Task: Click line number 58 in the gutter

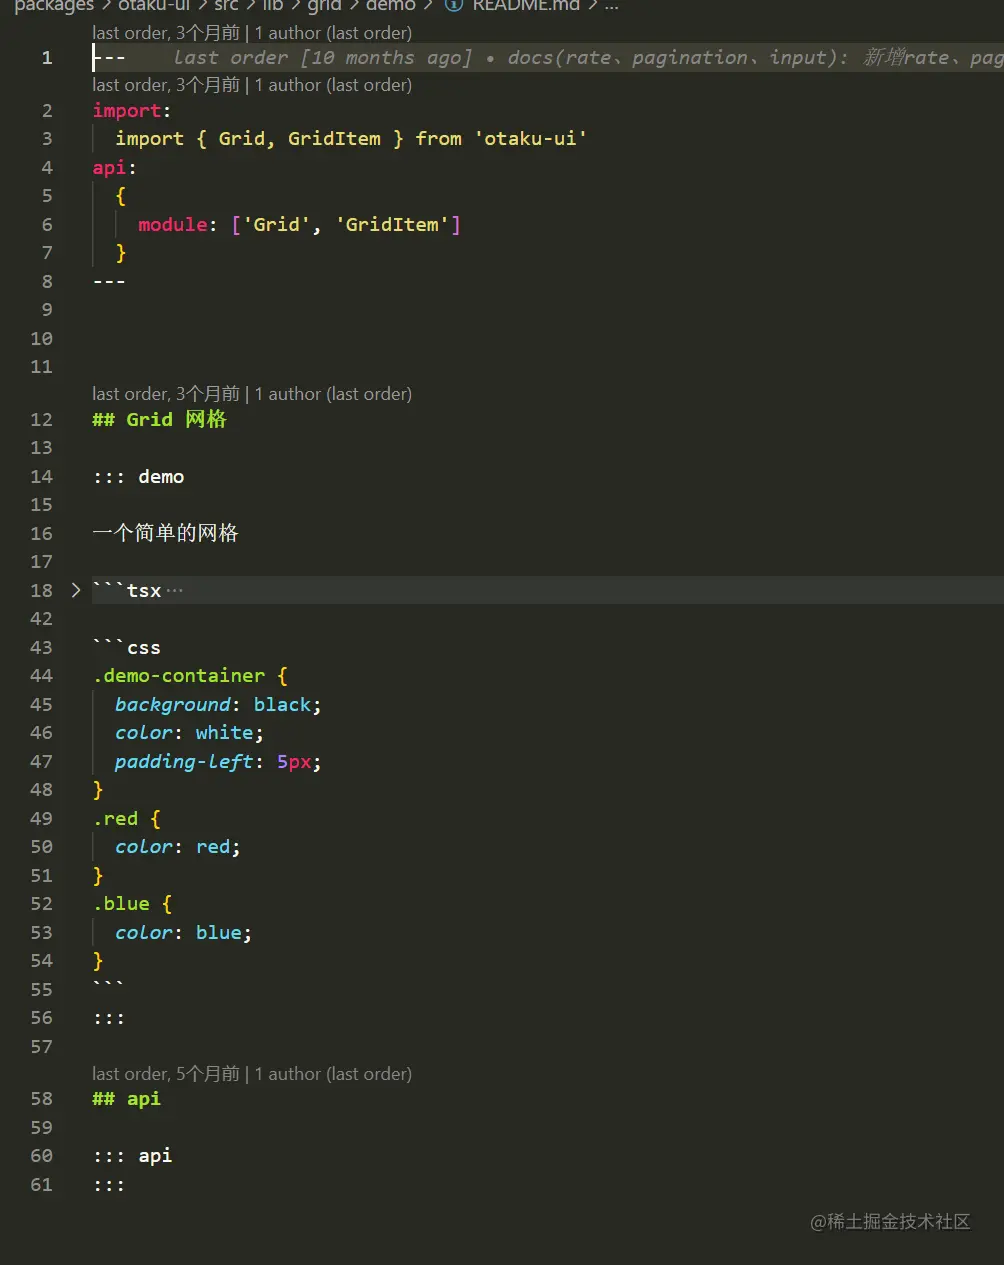Action: click(41, 1099)
